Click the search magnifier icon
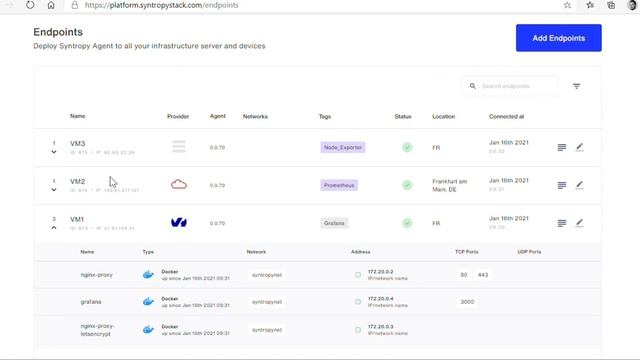The height and width of the screenshot is (360, 640). point(472,86)
